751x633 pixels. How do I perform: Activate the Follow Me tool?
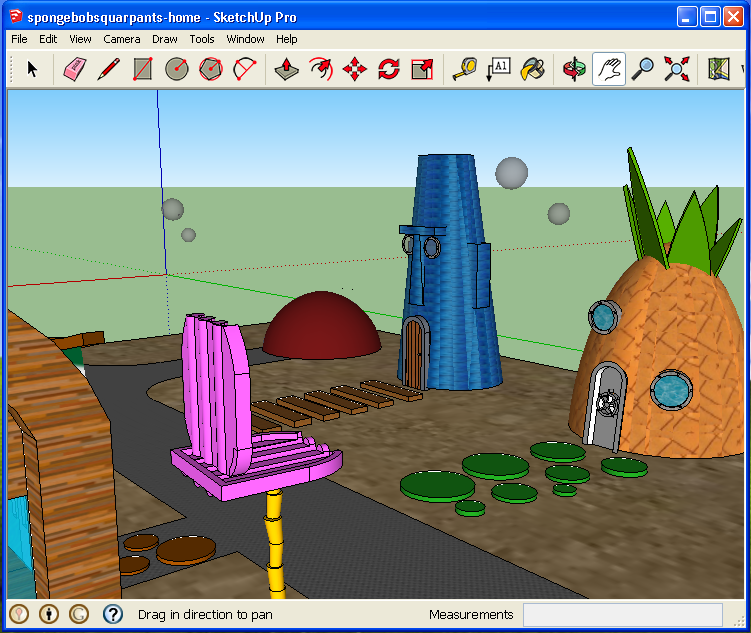tap(321, 69)
